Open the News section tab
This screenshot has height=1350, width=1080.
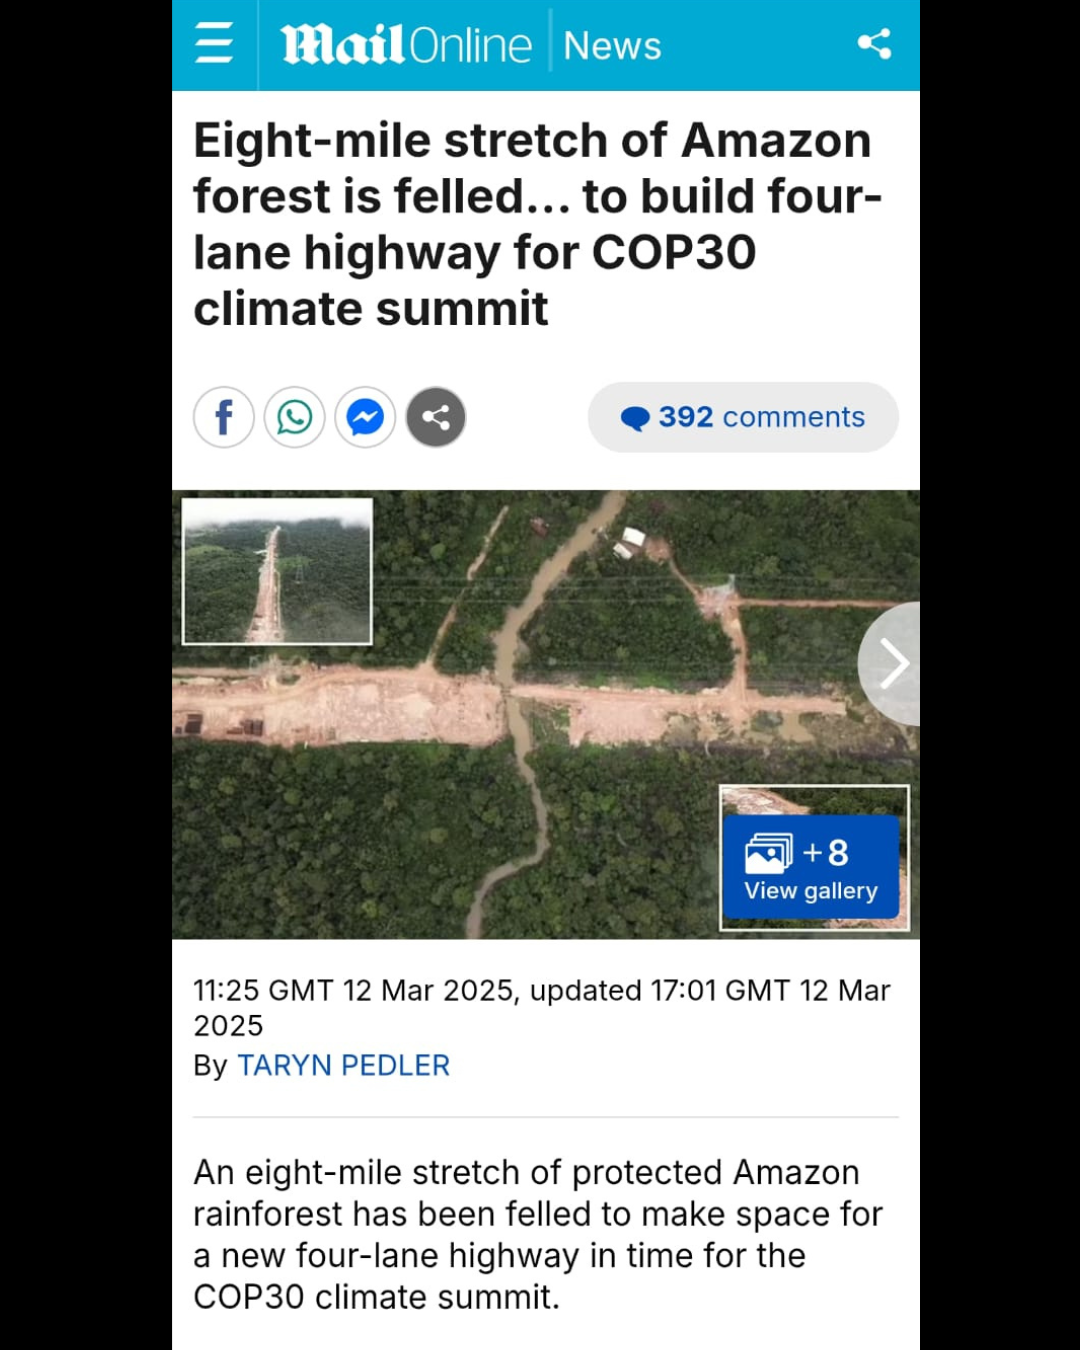[612, 46]
